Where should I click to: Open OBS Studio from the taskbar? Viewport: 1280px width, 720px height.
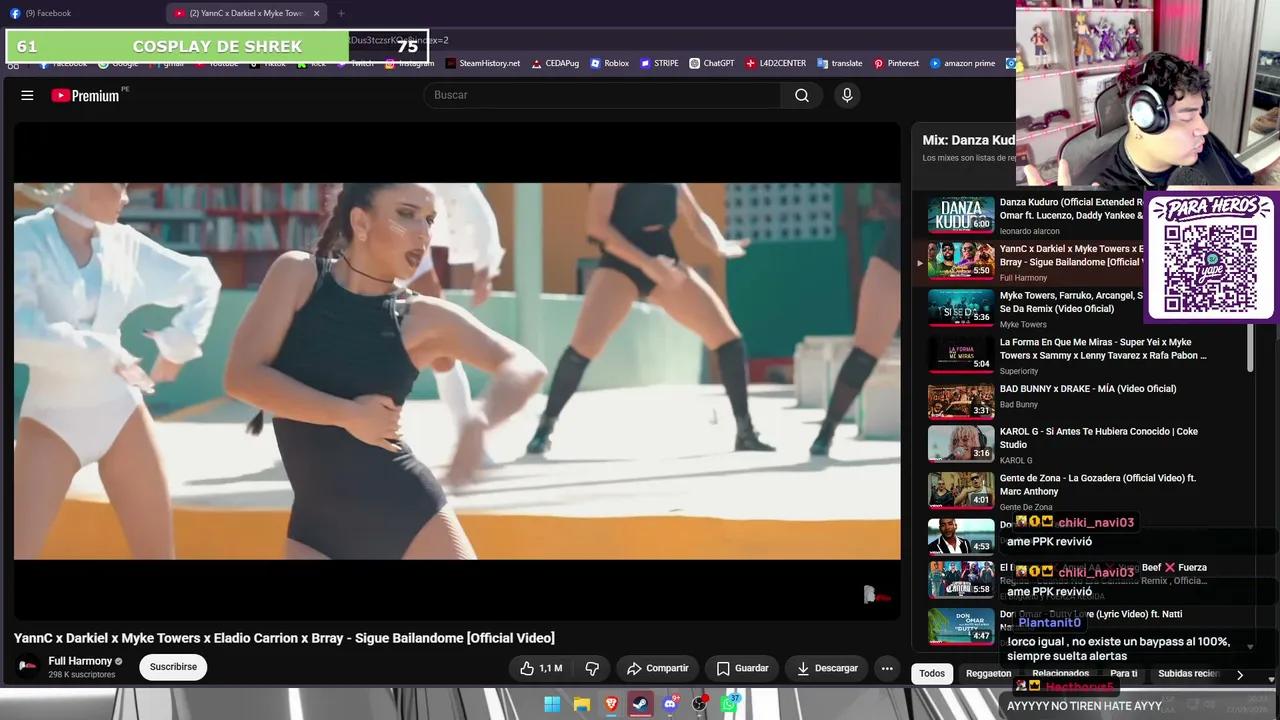pyautogui.click(x=699, y=704)
